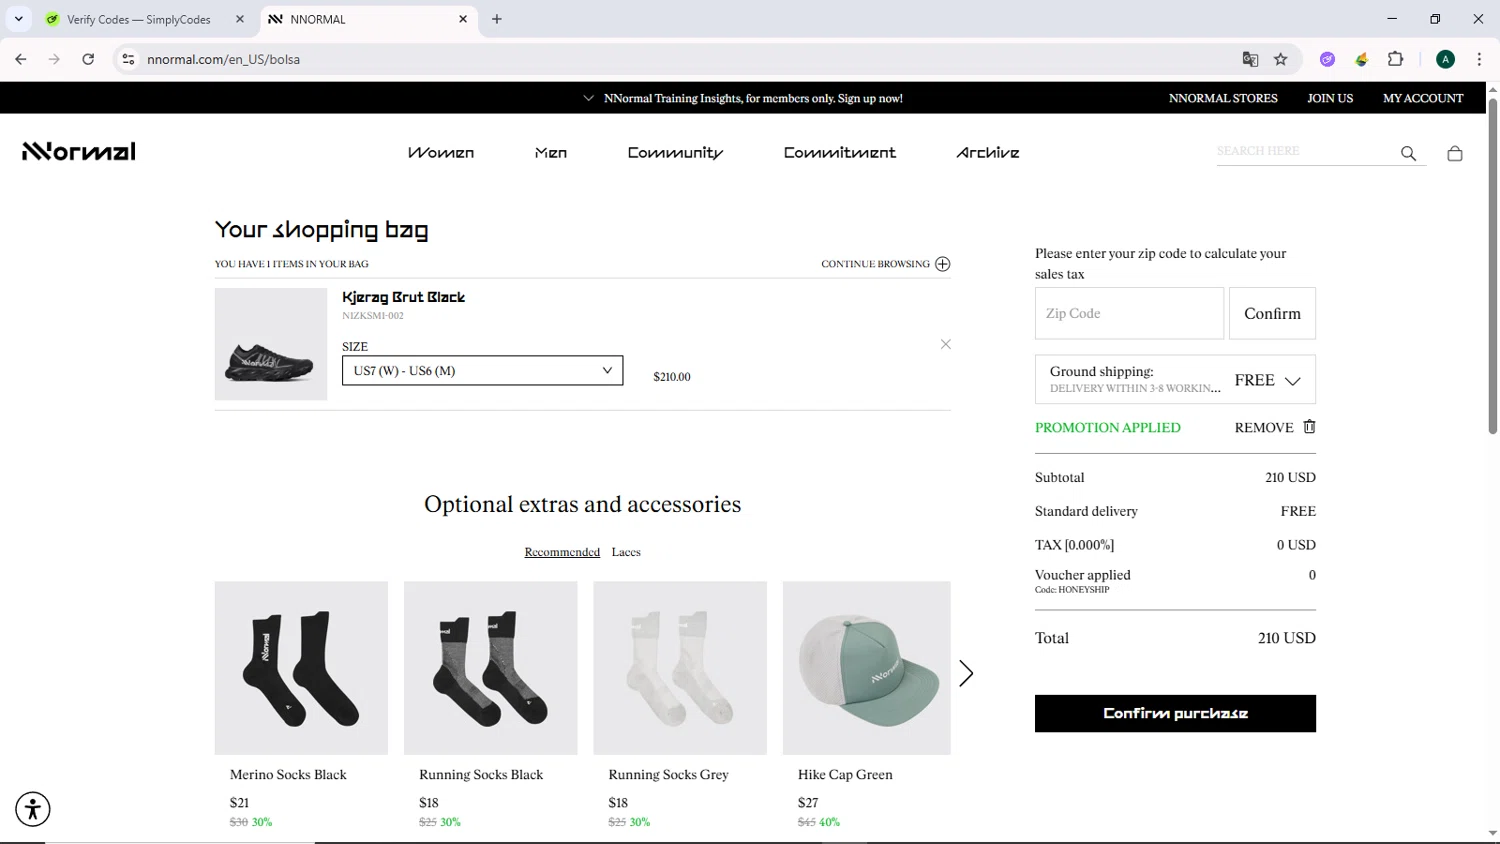This screenshot has width=1500, height=844.
Task: Click the Hike Cap Green name
Action: (845, 775)
